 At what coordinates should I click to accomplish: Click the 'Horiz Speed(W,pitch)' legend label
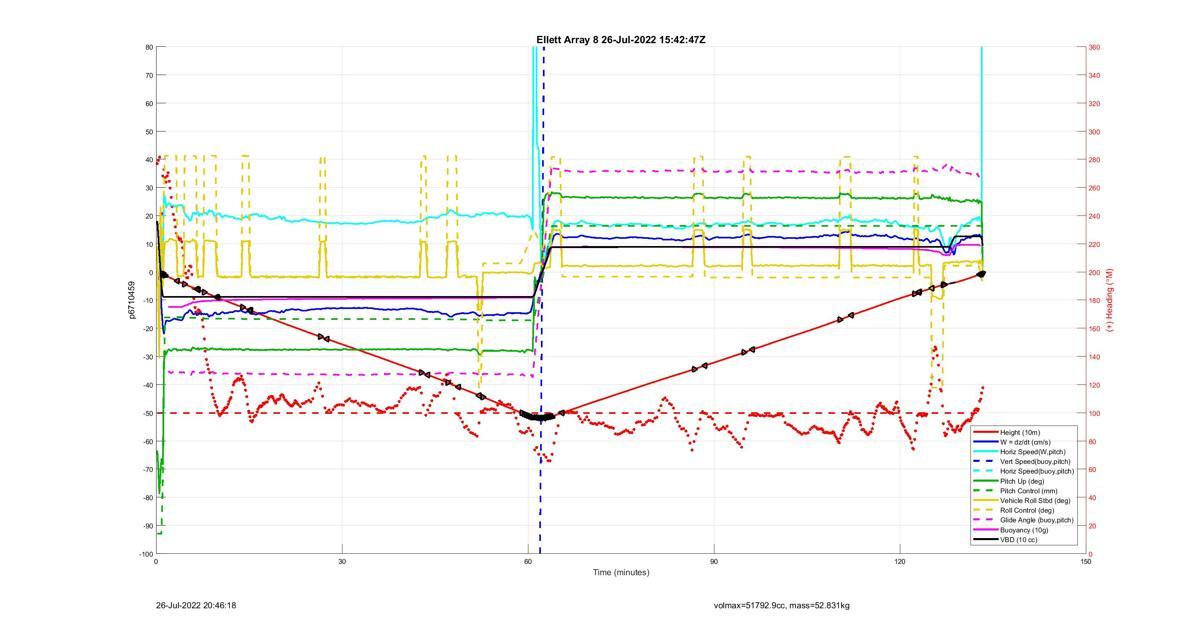click(1032, 451)
